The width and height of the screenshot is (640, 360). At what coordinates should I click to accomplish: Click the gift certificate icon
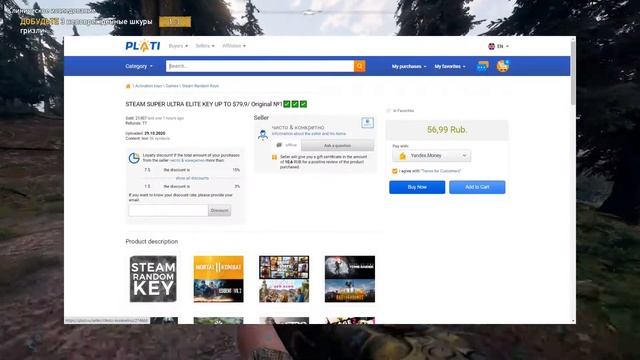click(274, 157)
